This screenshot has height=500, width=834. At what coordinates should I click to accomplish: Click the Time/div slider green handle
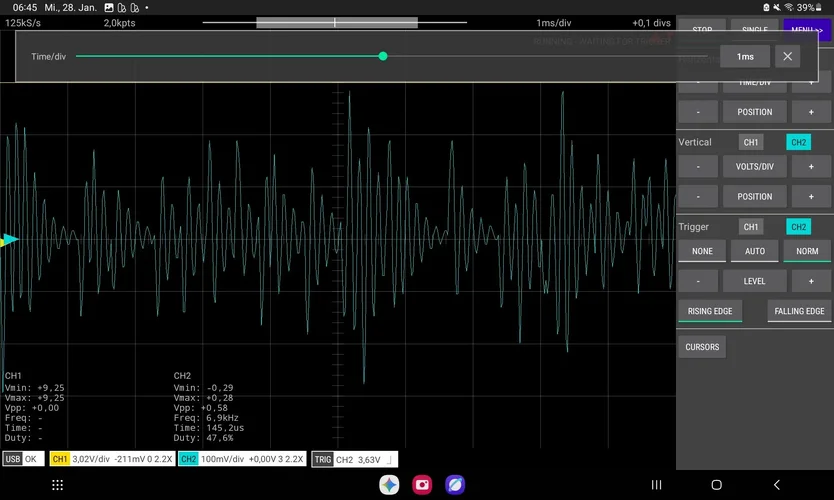pos(382,56)
